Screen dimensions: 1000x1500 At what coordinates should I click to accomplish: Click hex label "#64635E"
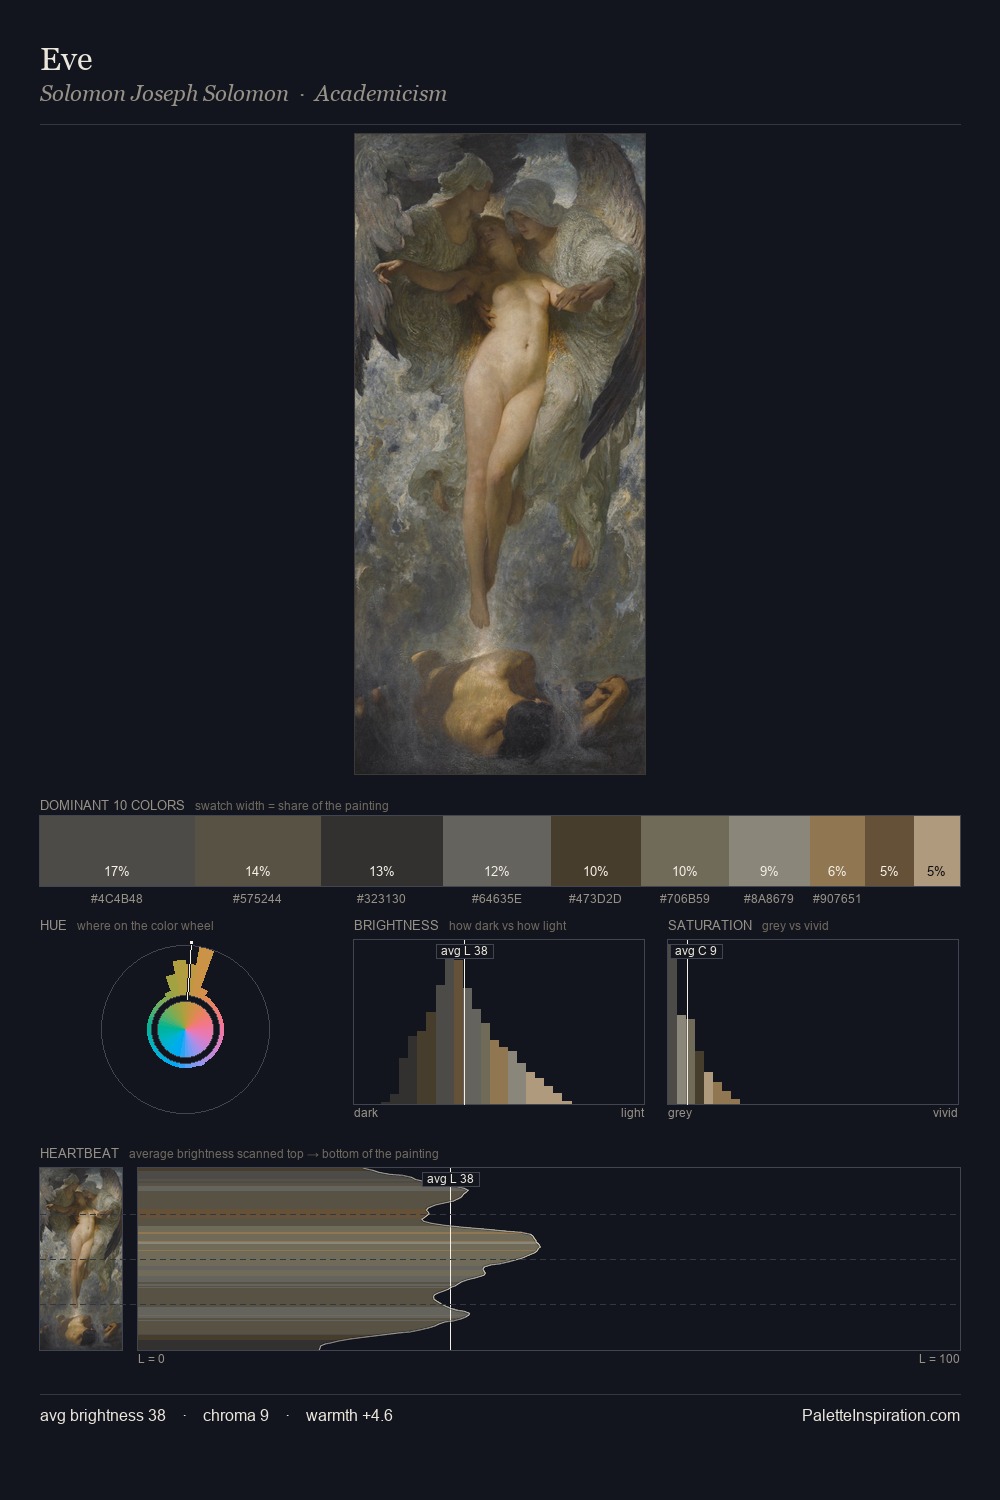tap(497, 898)
